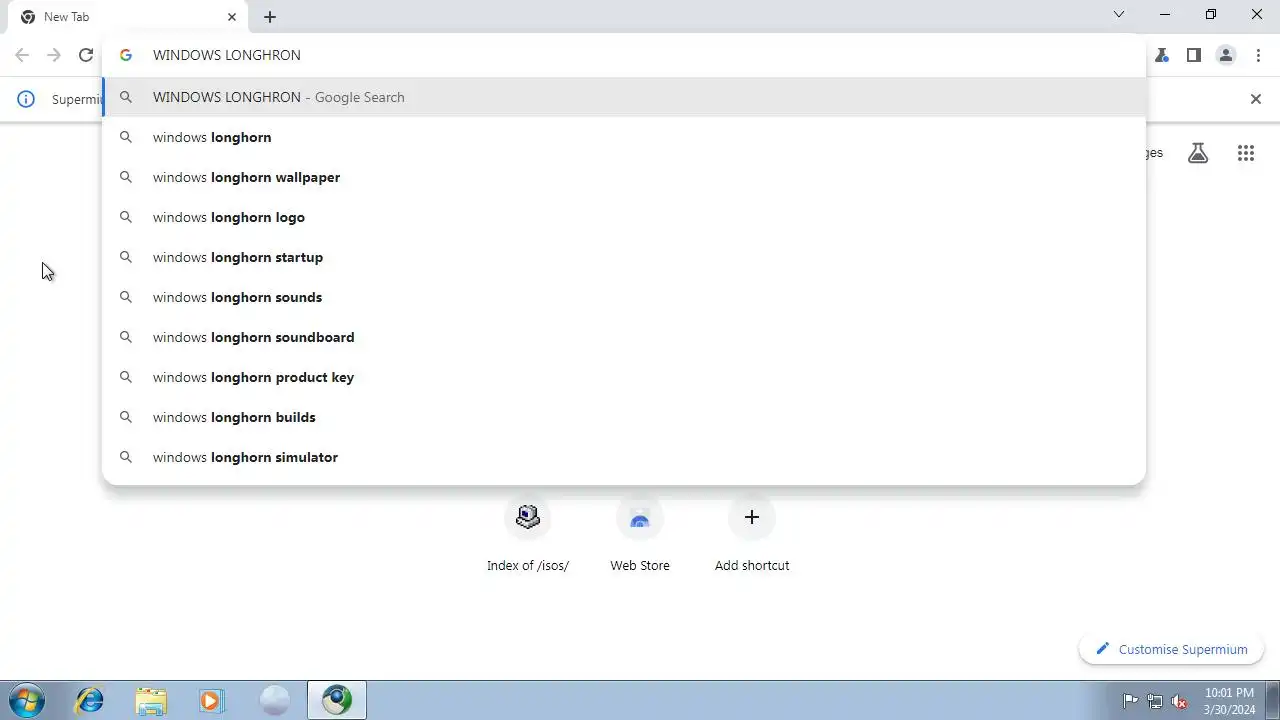1280x720 pixels.
Task: Open Google apps grid
Action: (1245, 153)
